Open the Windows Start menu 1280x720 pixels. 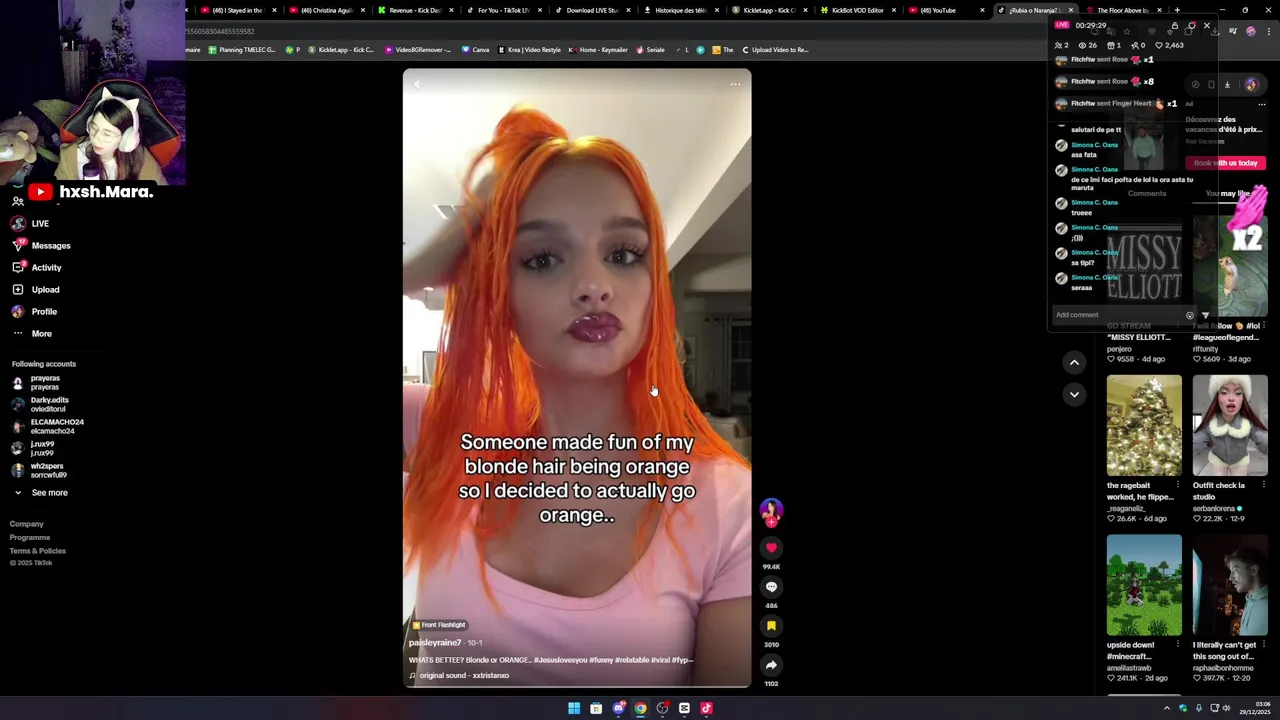[574, 708]
